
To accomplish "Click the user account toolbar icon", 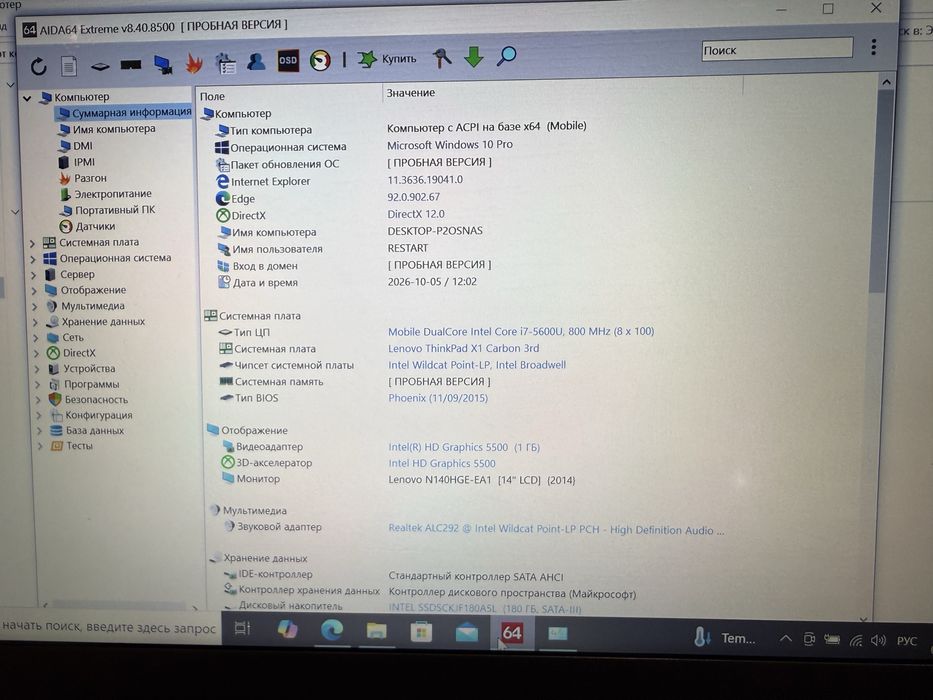I will click(256, 61).
